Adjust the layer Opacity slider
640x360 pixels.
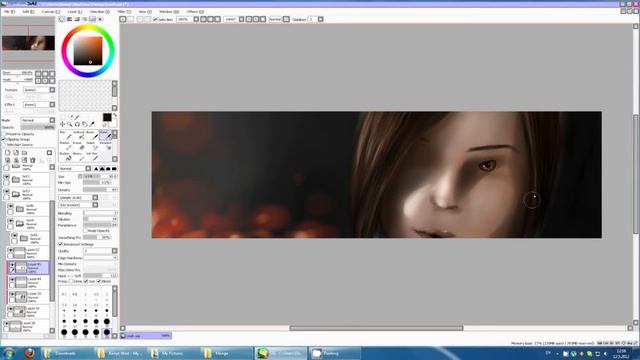[x=38, y=127]
